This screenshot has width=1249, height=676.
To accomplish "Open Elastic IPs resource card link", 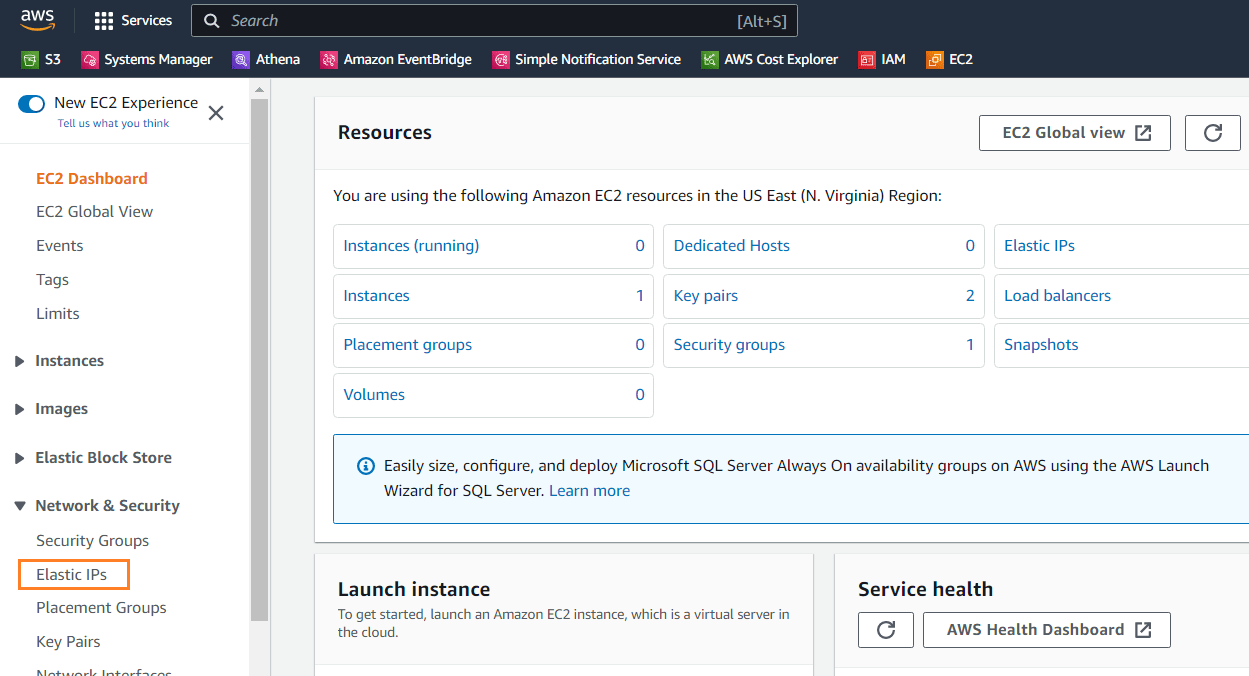I will tap(1040, 246).
